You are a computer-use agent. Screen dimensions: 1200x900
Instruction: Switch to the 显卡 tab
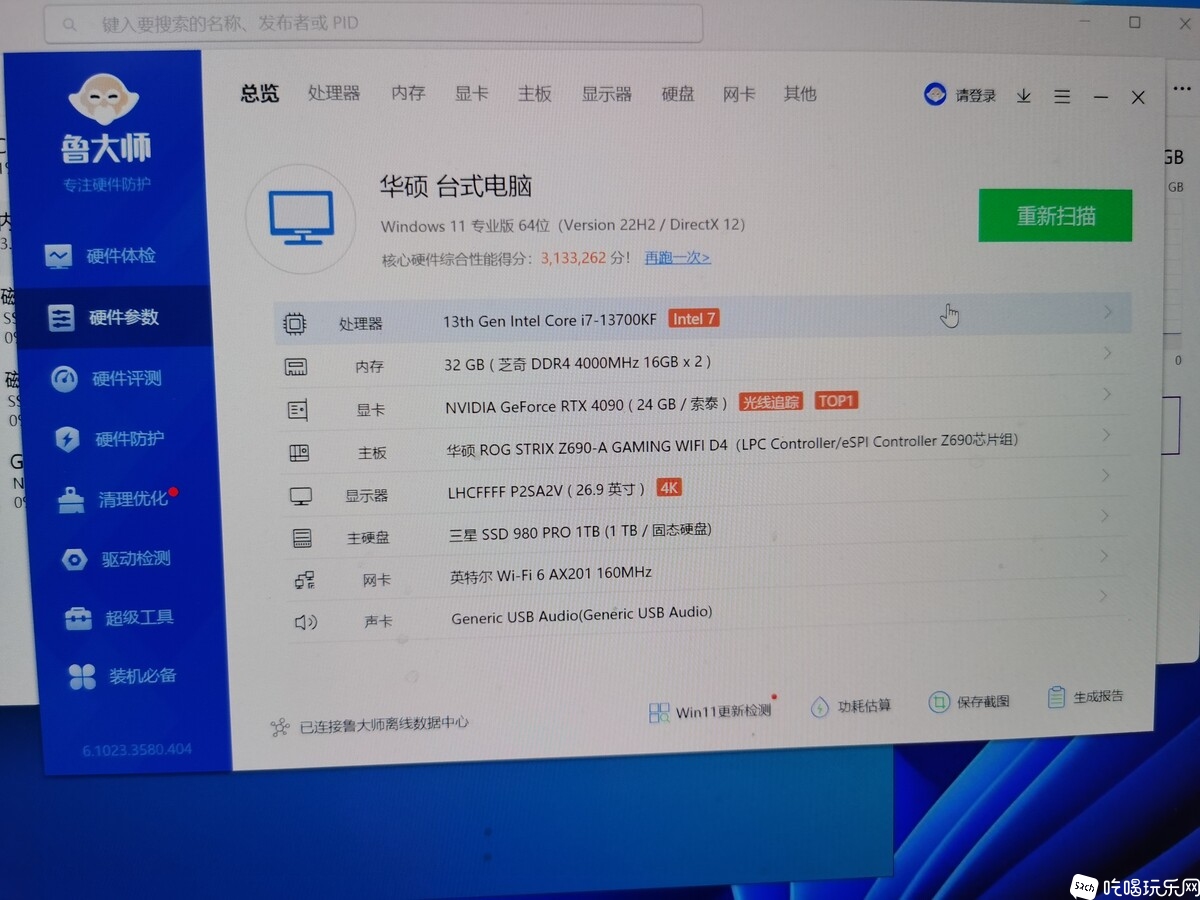tap(472, 93)
